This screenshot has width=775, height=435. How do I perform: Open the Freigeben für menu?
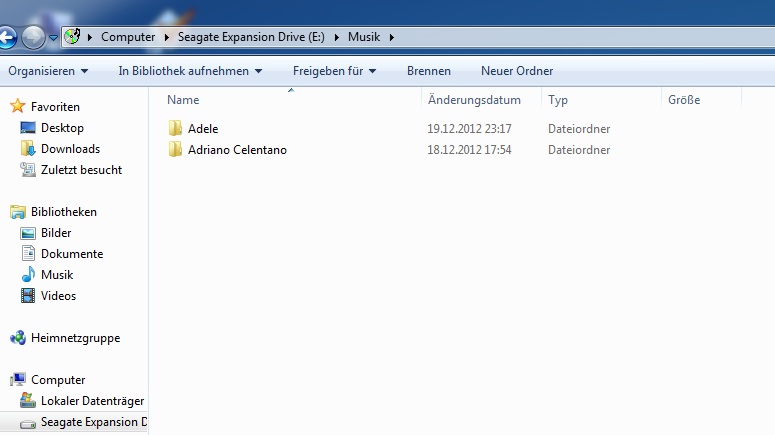[335, 71]
